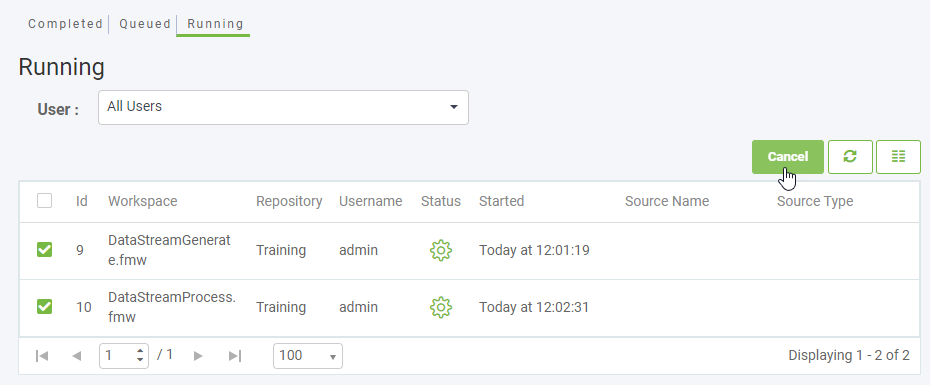The width and height of the screenshot is (930, 385).
Task: Toggle the select-all header checkbox
Action: click(44, 201)
